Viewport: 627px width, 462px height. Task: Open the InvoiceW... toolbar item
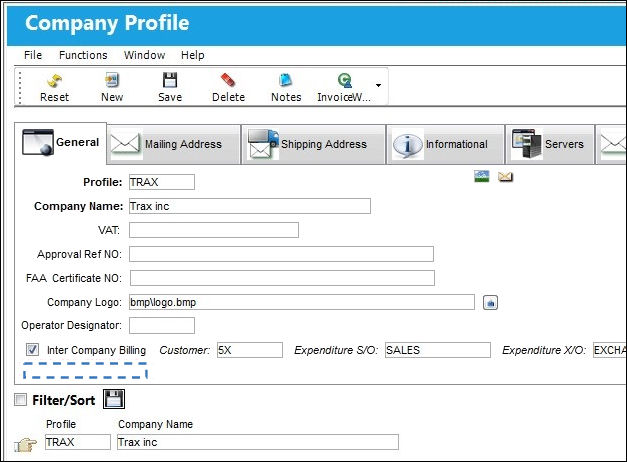pos(344,88)
